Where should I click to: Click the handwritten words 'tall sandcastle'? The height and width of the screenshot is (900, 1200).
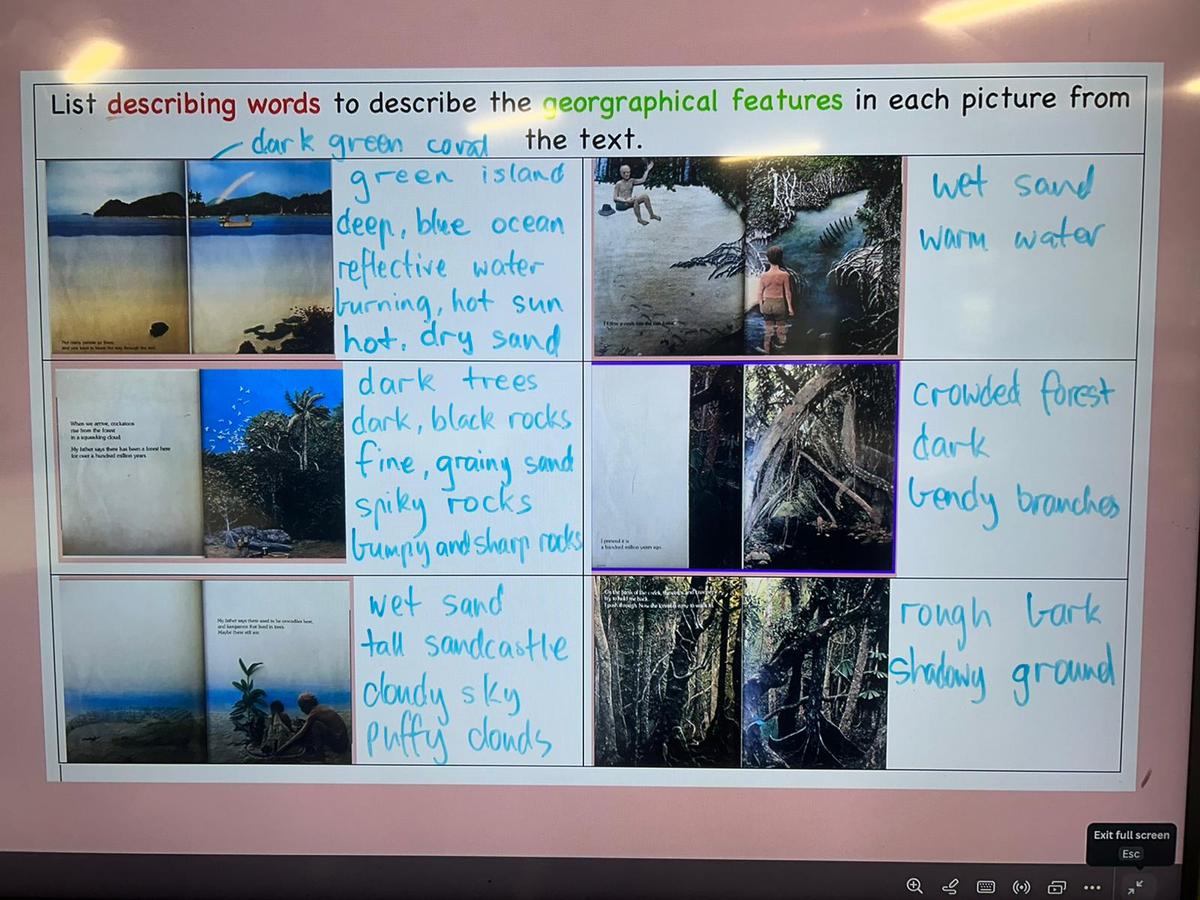coord(464,647)
